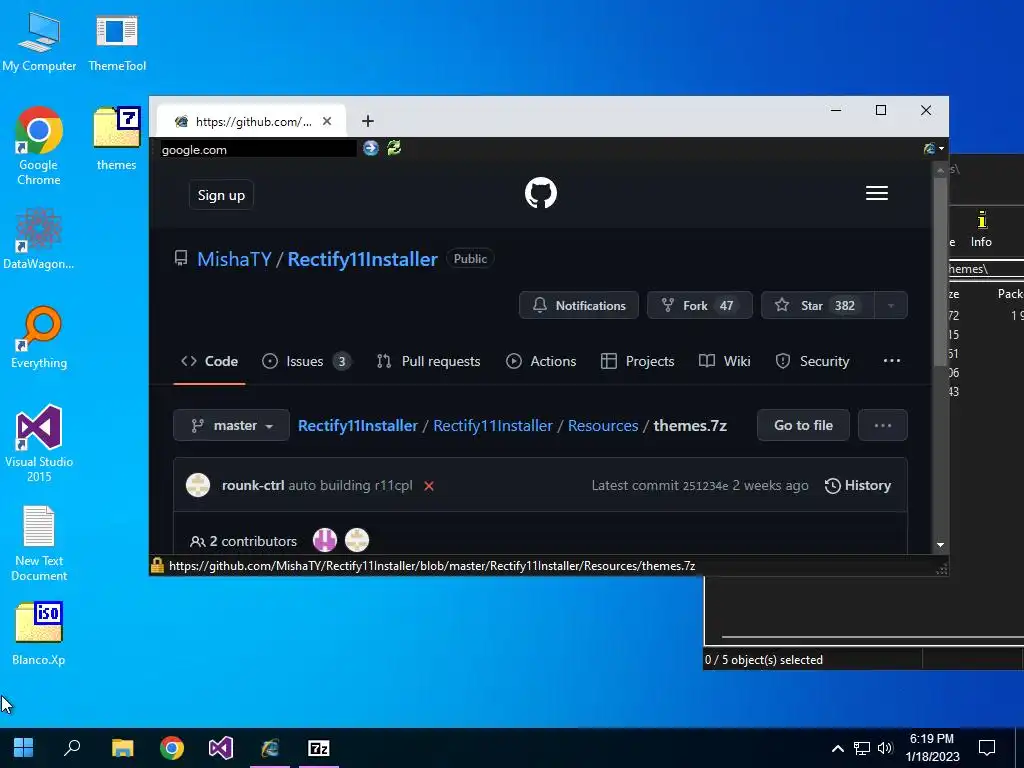
Task: Click the Info icon in 7-Zip window
Action: [x=981, y=229]
